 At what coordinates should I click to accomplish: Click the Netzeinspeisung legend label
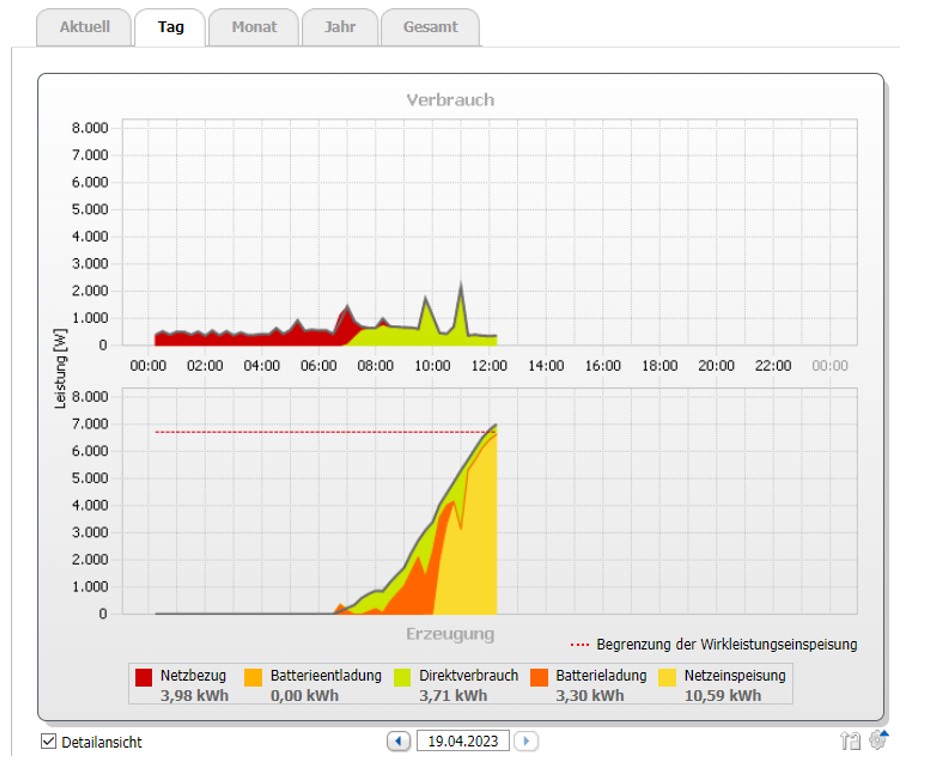[735, 676]
